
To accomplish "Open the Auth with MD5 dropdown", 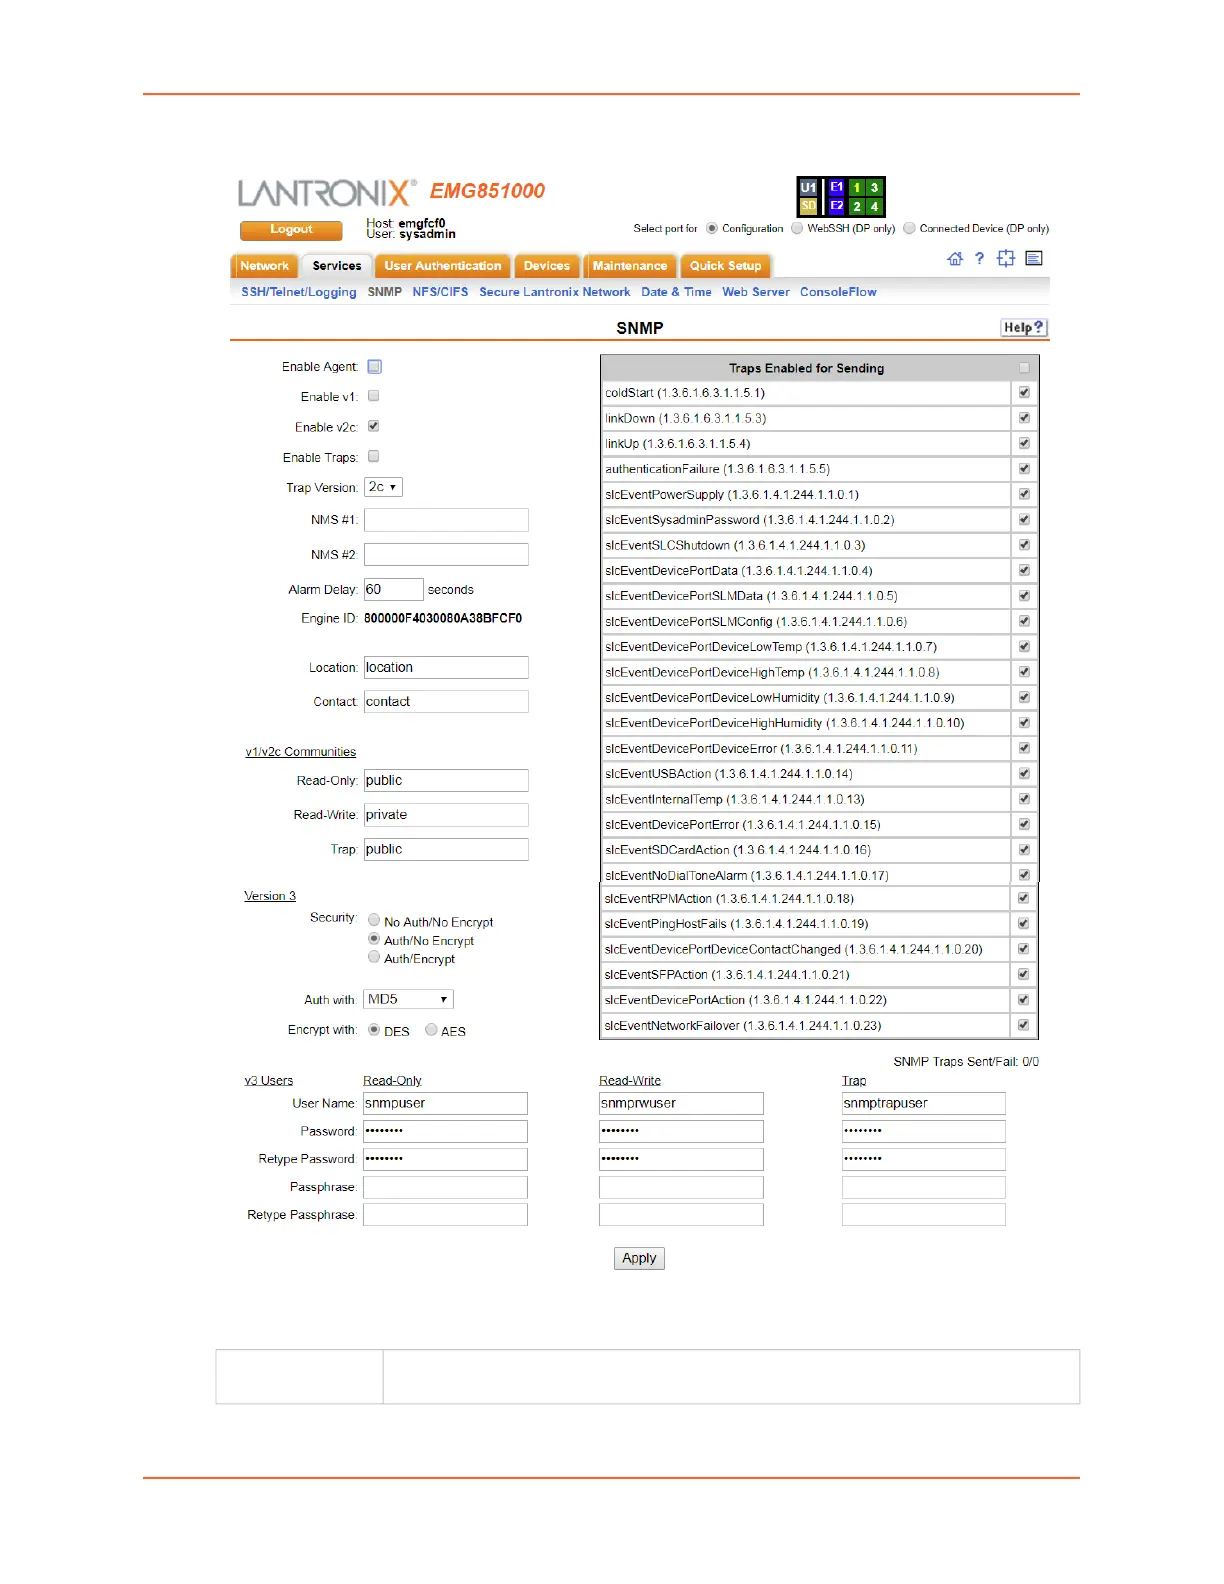I will pyautogui.click(x=409, y=999).
